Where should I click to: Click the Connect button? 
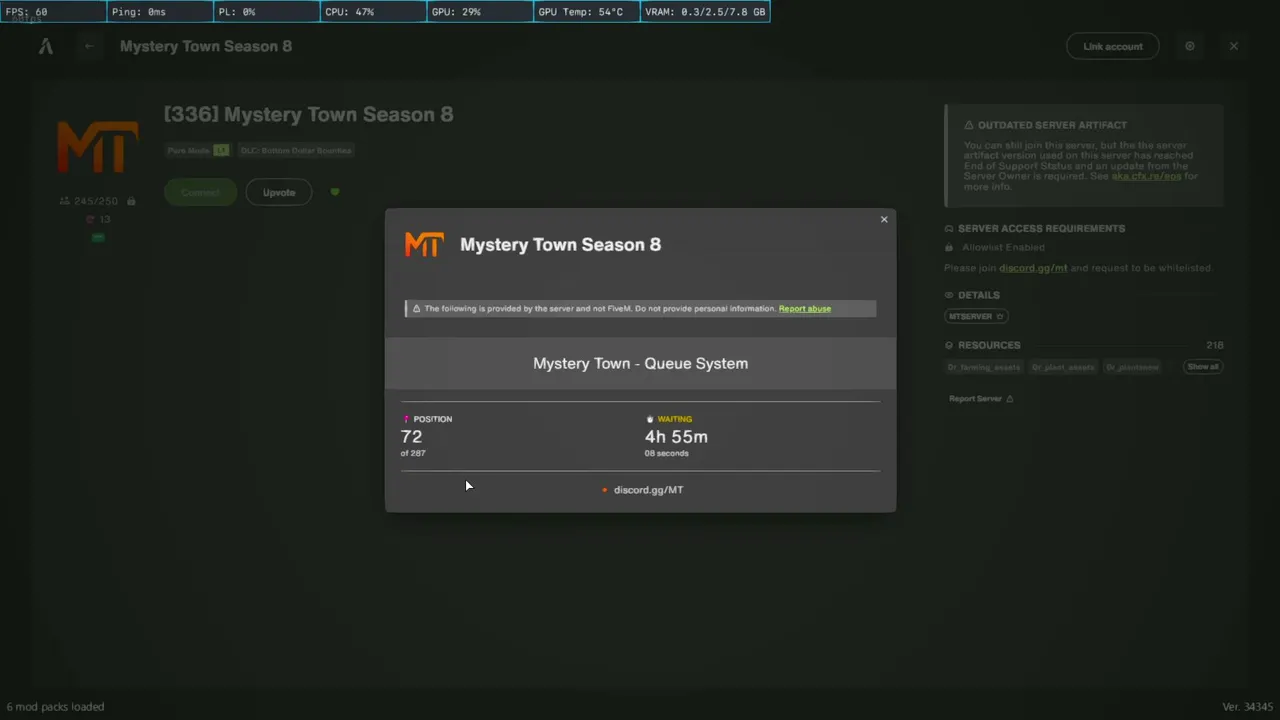[x=200, y=192]
